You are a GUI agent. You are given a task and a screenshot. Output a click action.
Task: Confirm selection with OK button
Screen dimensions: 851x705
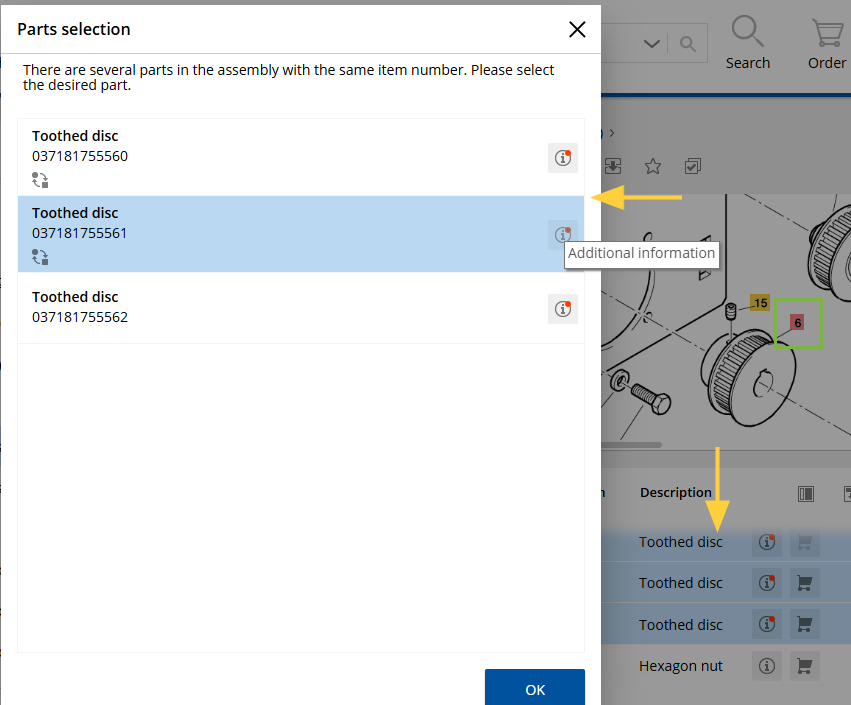(535, 688)
